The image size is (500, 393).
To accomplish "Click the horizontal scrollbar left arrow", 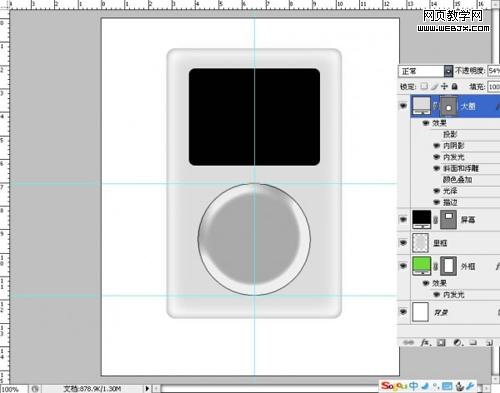I will click(x=156, y=389).
